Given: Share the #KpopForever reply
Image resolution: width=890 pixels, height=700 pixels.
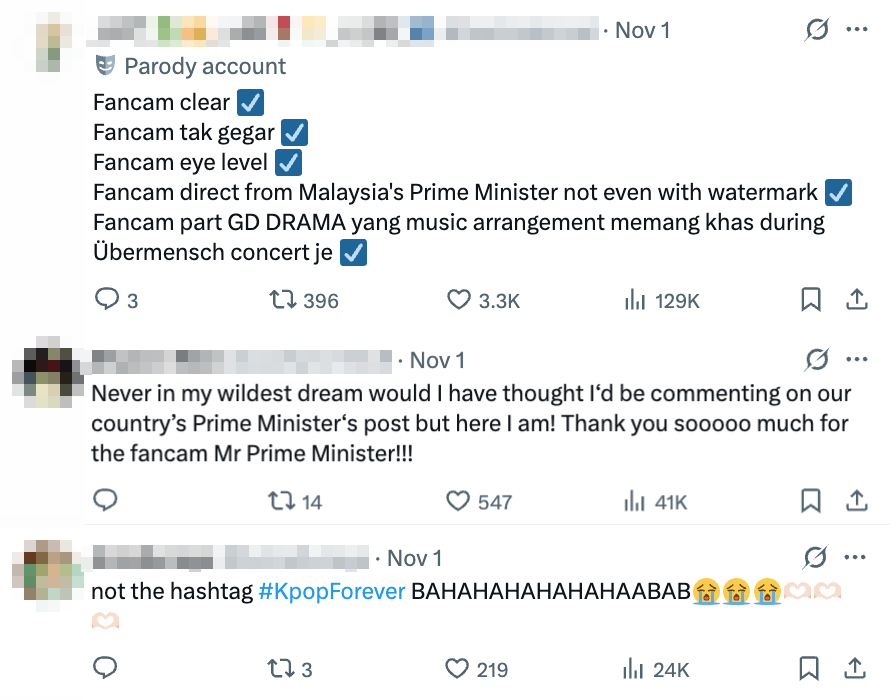Looking at the screenshot, I should [x=857, y=669].
